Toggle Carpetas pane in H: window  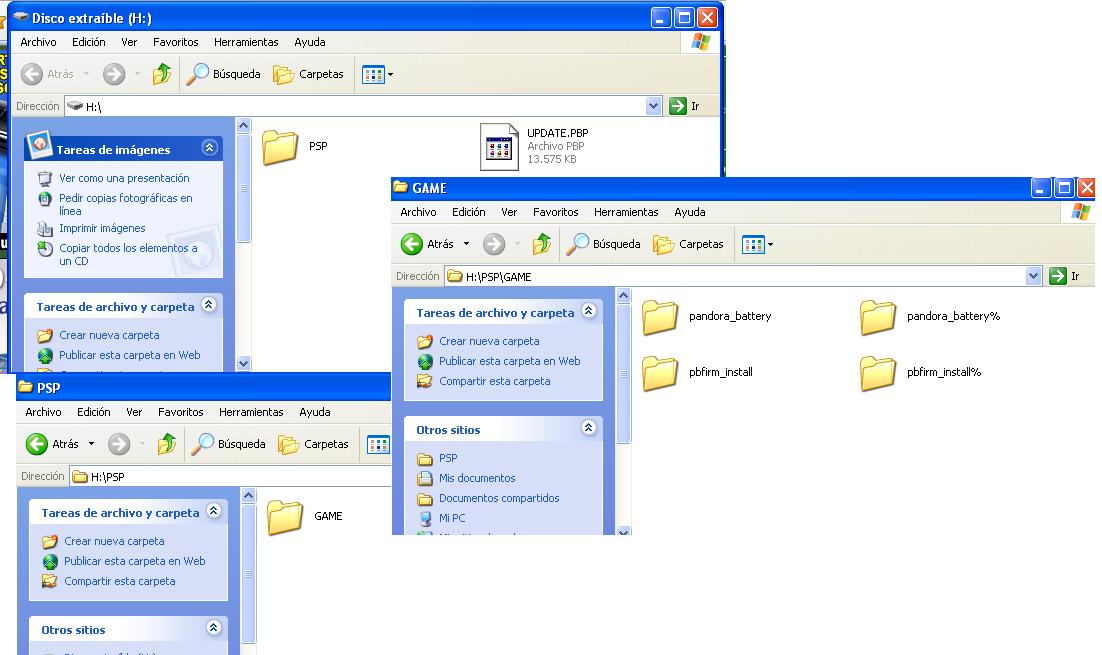308,74
